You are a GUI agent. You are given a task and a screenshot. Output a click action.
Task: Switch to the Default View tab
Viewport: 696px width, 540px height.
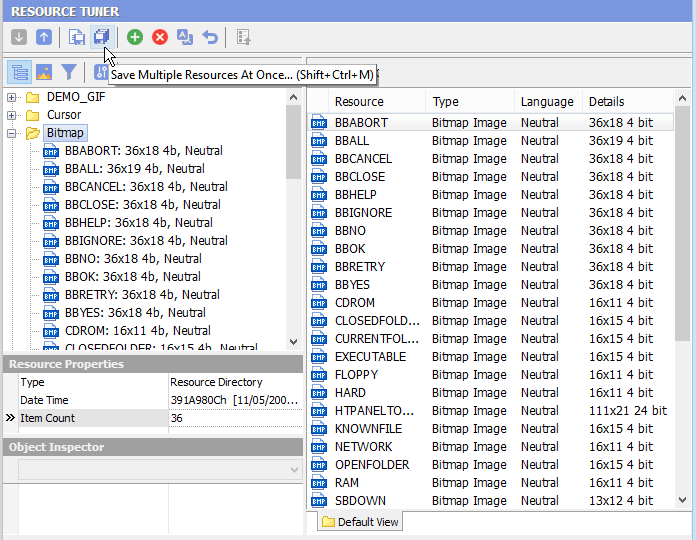360,522
